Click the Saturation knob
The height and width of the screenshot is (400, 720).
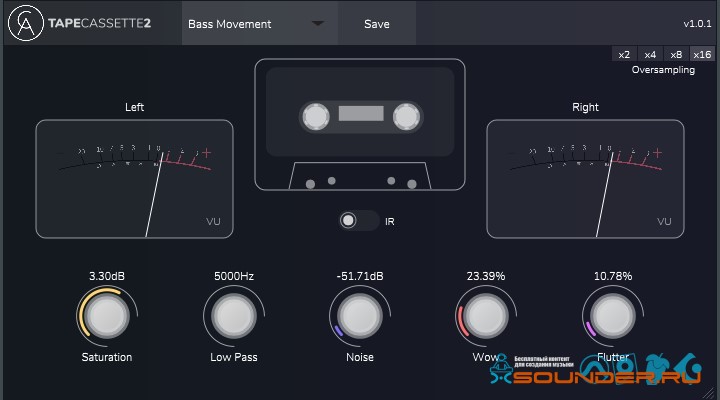point(107,316)
